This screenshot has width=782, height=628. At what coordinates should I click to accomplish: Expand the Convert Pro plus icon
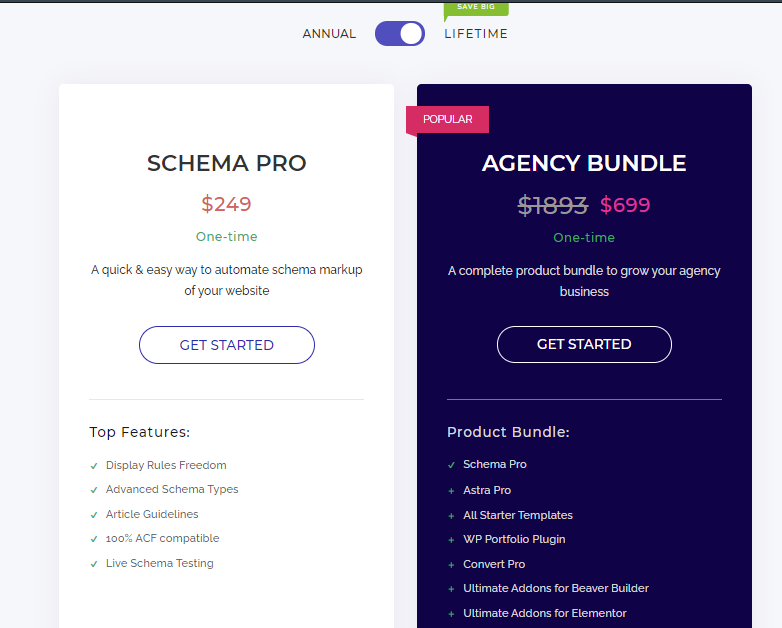tap(452, 565)
